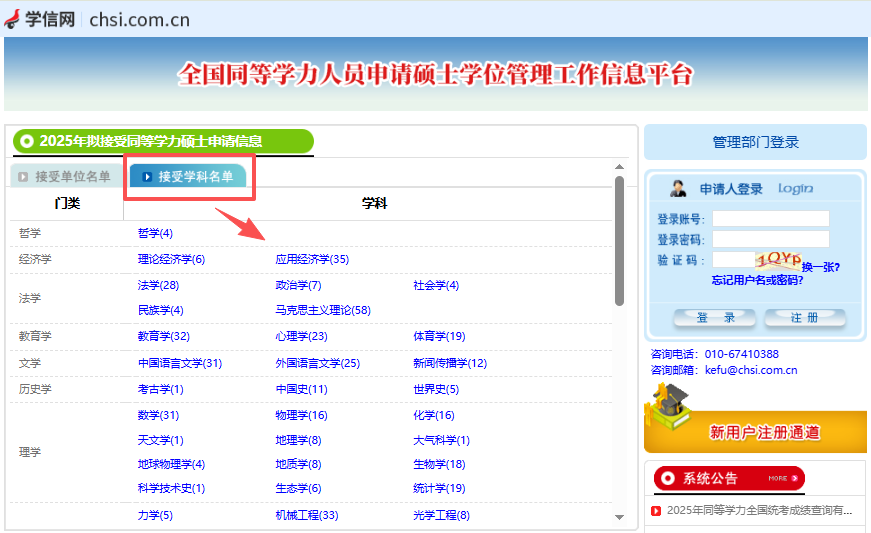Open 马克思主义理论(58) link
This screenshot has height=533, width=871.
323,311
